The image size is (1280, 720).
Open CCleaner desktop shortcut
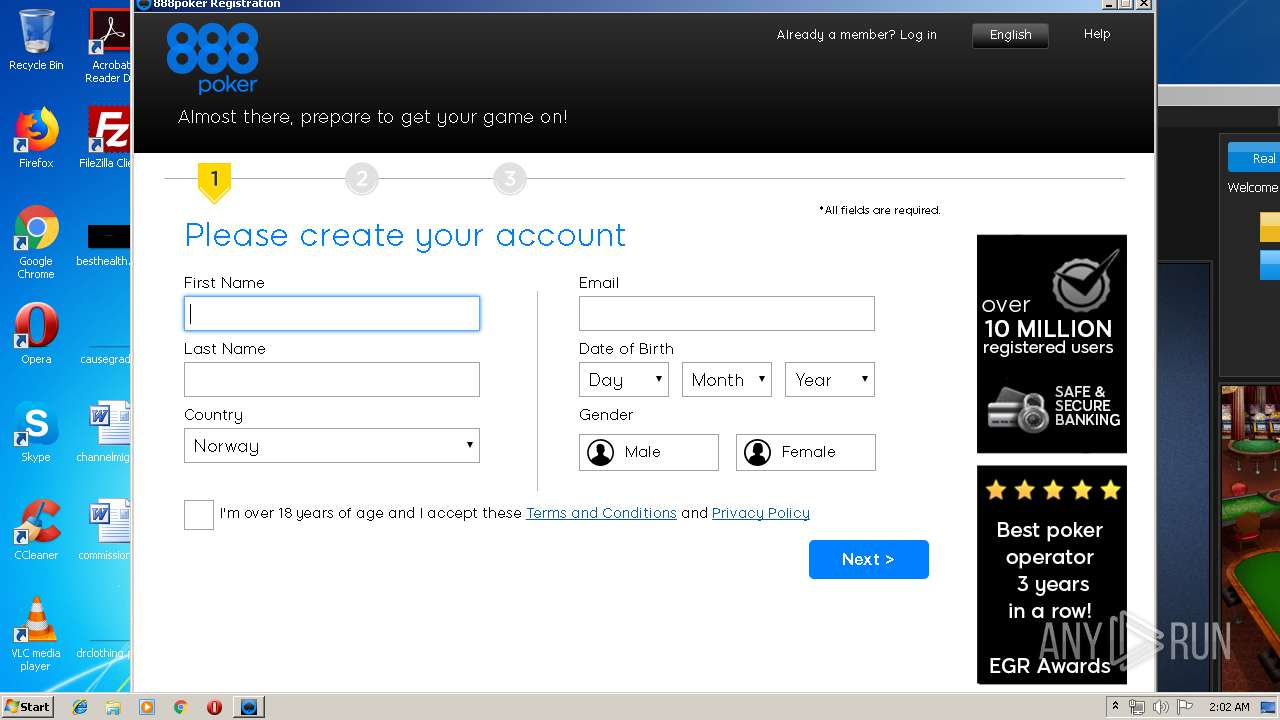36,530
